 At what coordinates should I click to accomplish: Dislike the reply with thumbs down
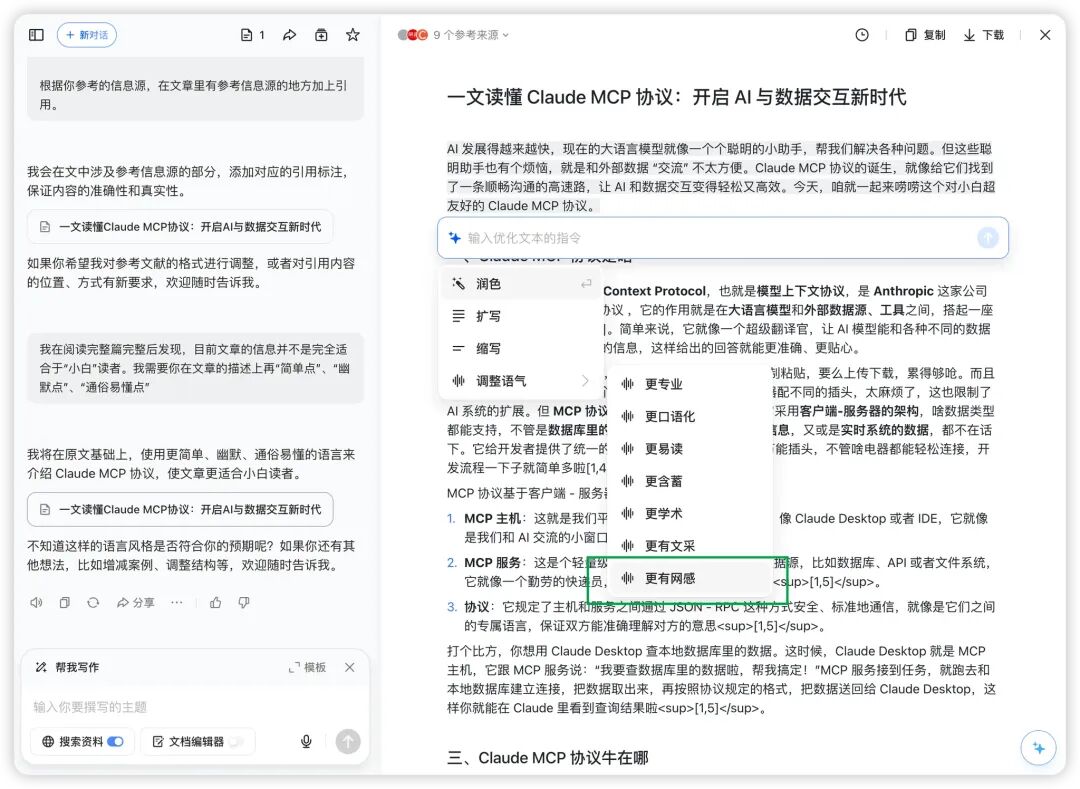[x=244, y=602]
